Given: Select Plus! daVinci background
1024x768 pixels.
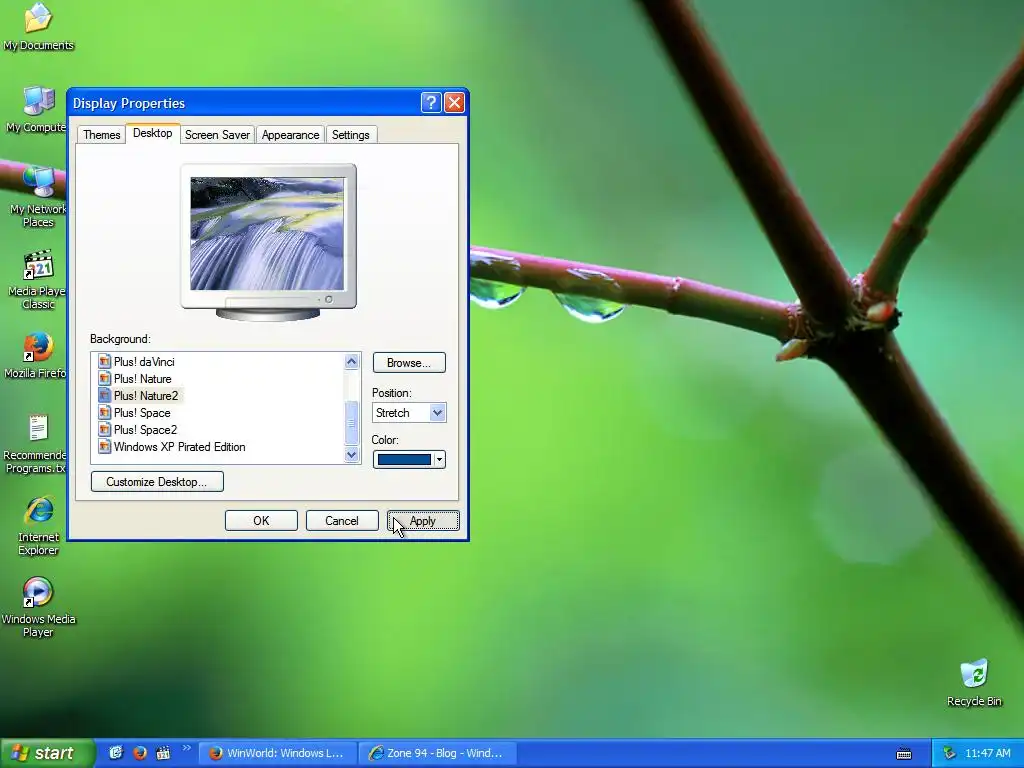Looking at the screenshot, I should click(x=136, y=362).
